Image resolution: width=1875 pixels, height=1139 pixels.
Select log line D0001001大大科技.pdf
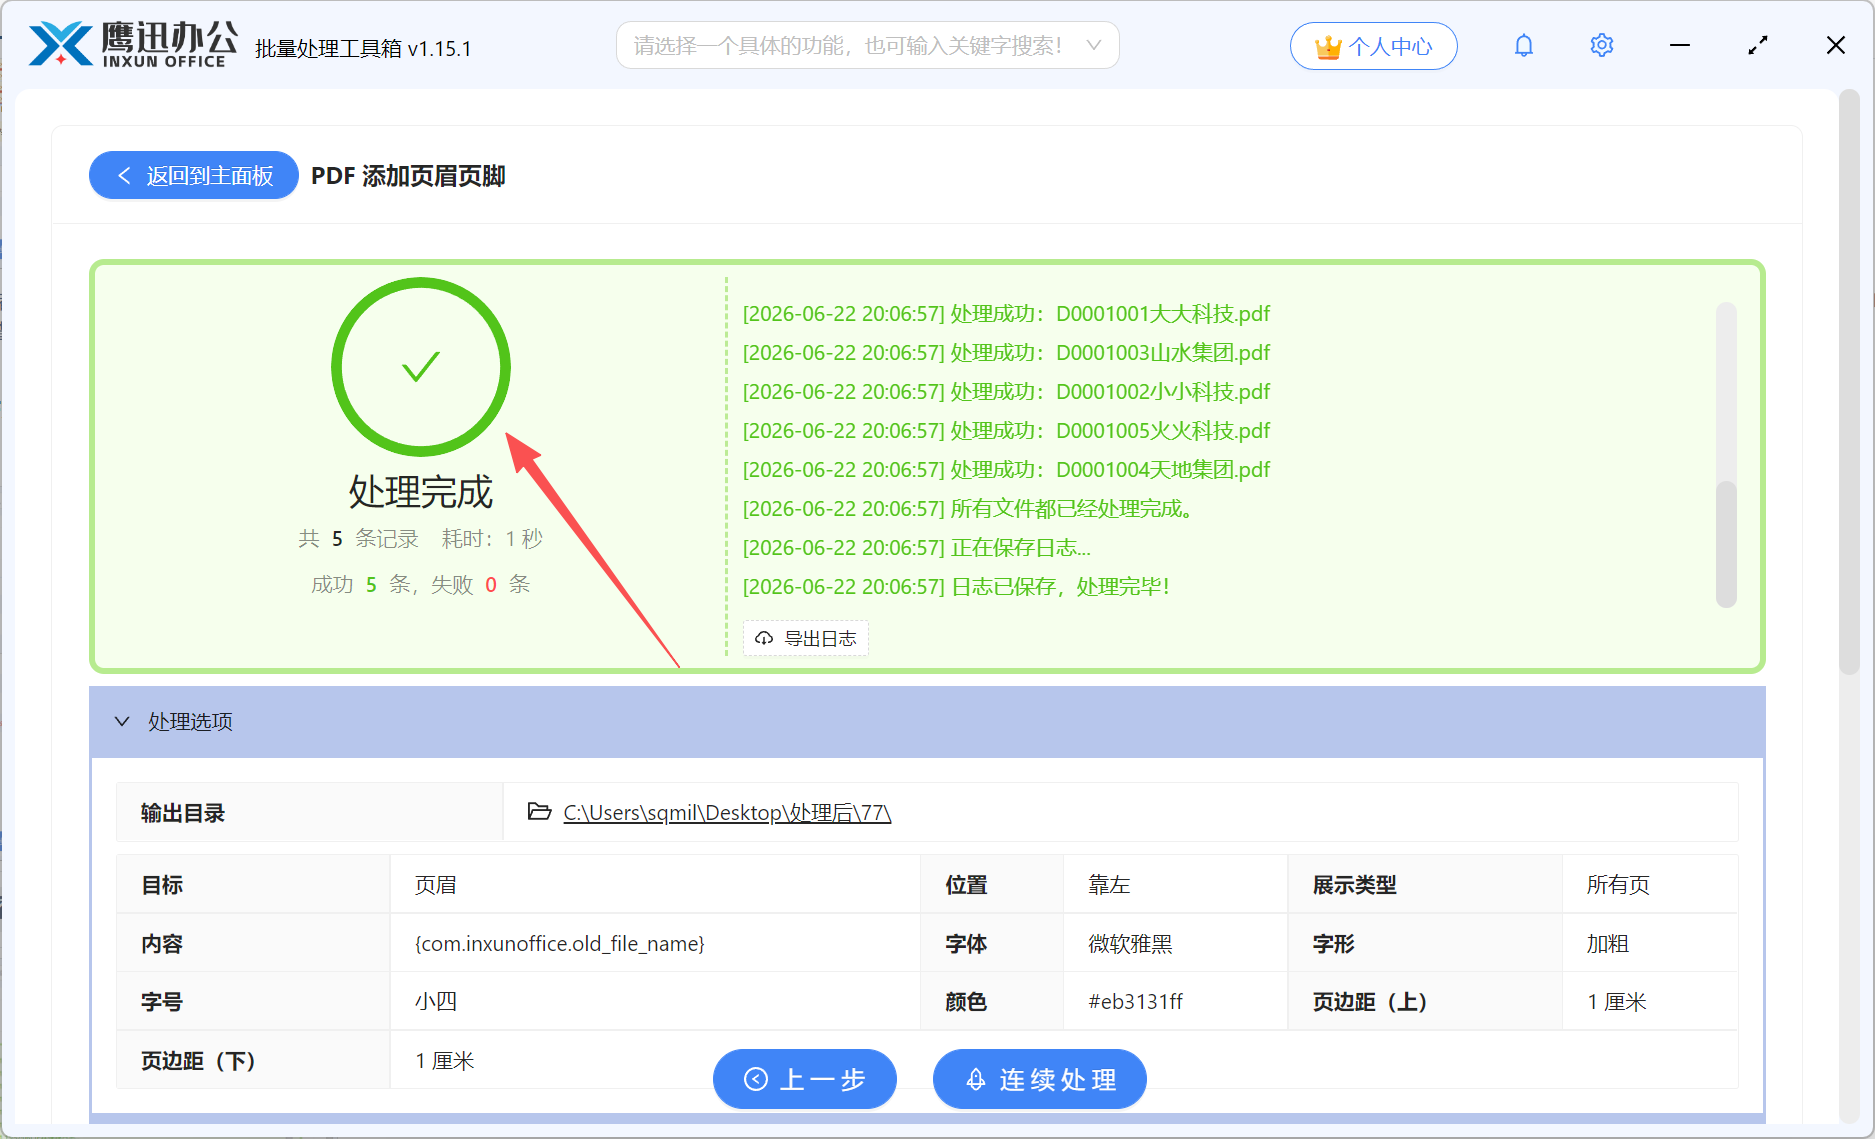[1006, 314]
